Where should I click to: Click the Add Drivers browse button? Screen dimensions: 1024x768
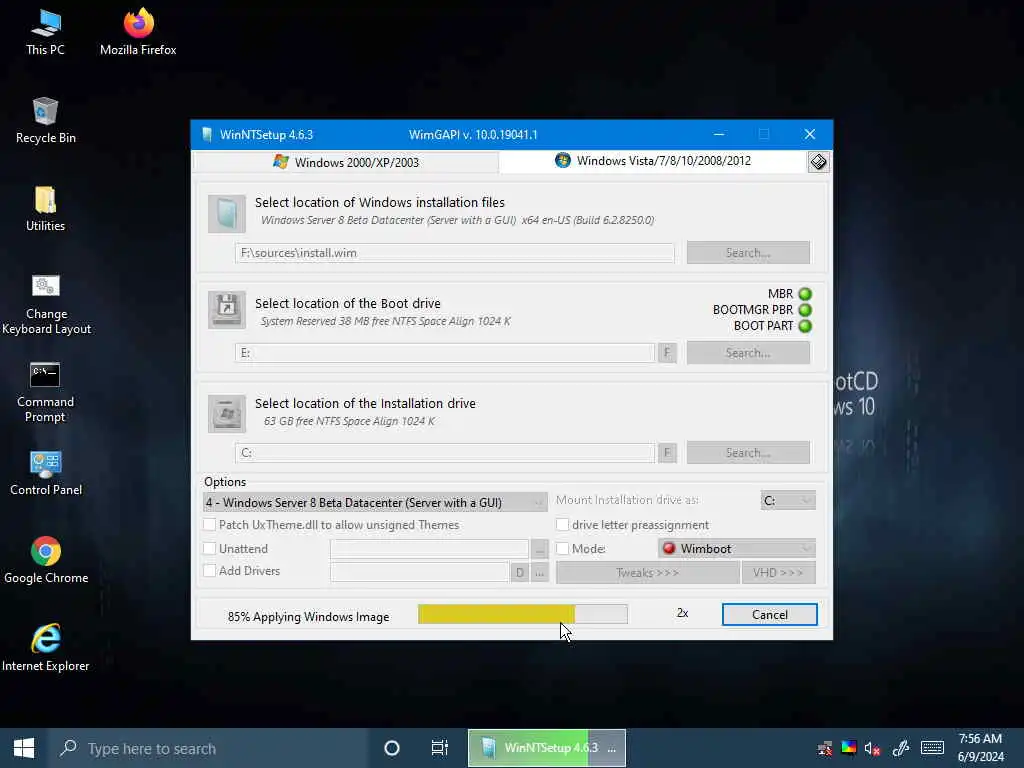click(x=539, y=573)
